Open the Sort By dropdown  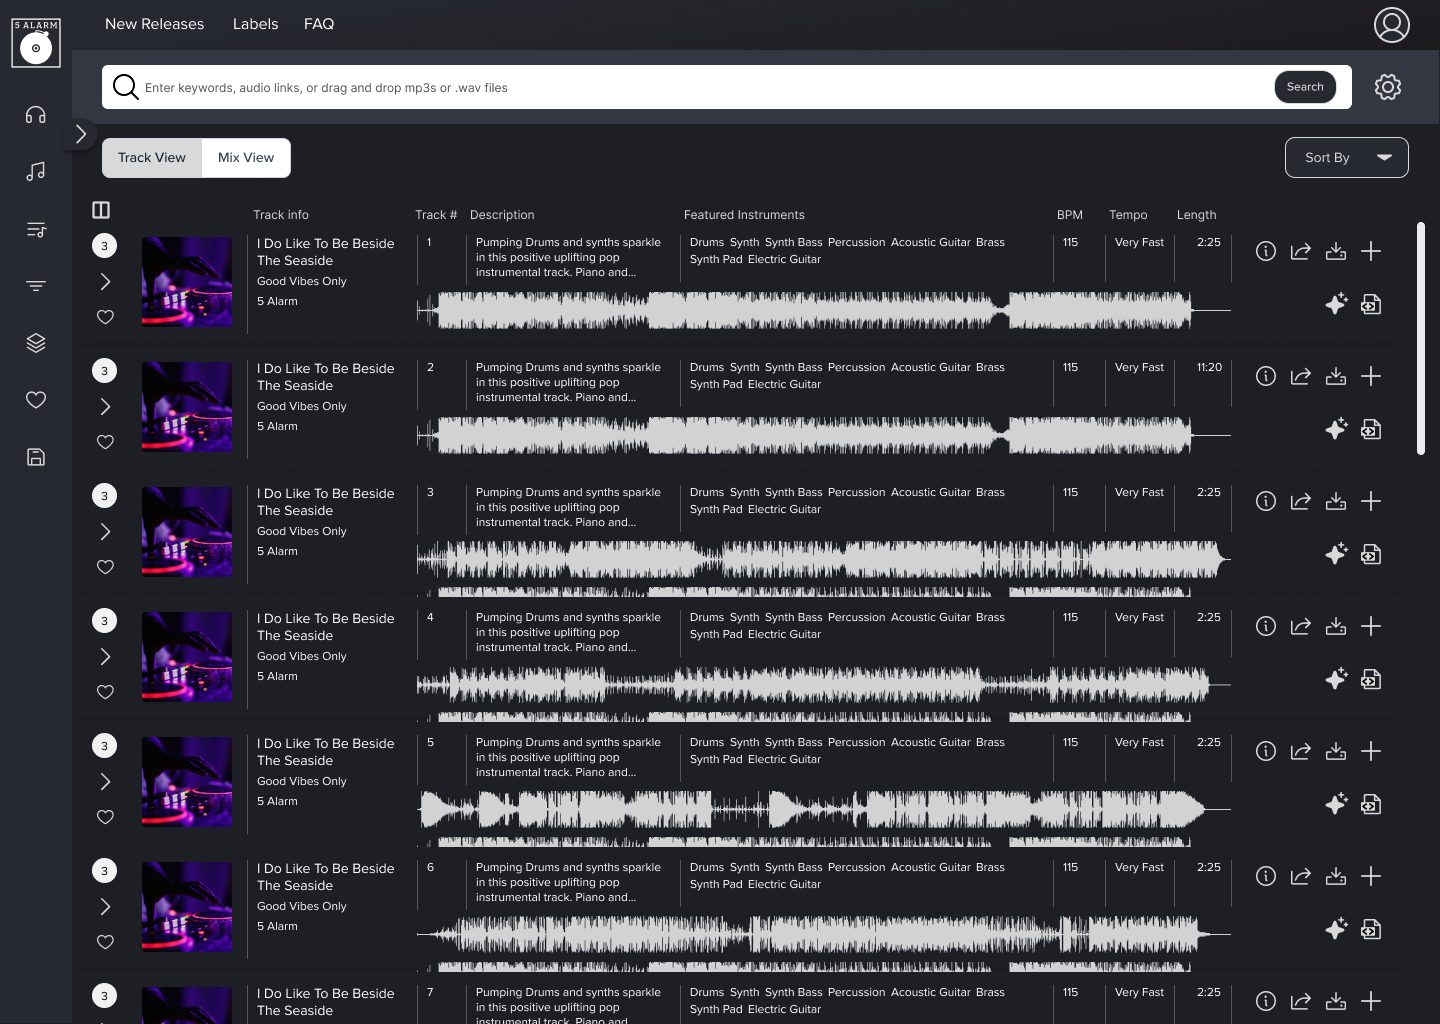(1346, 157)
